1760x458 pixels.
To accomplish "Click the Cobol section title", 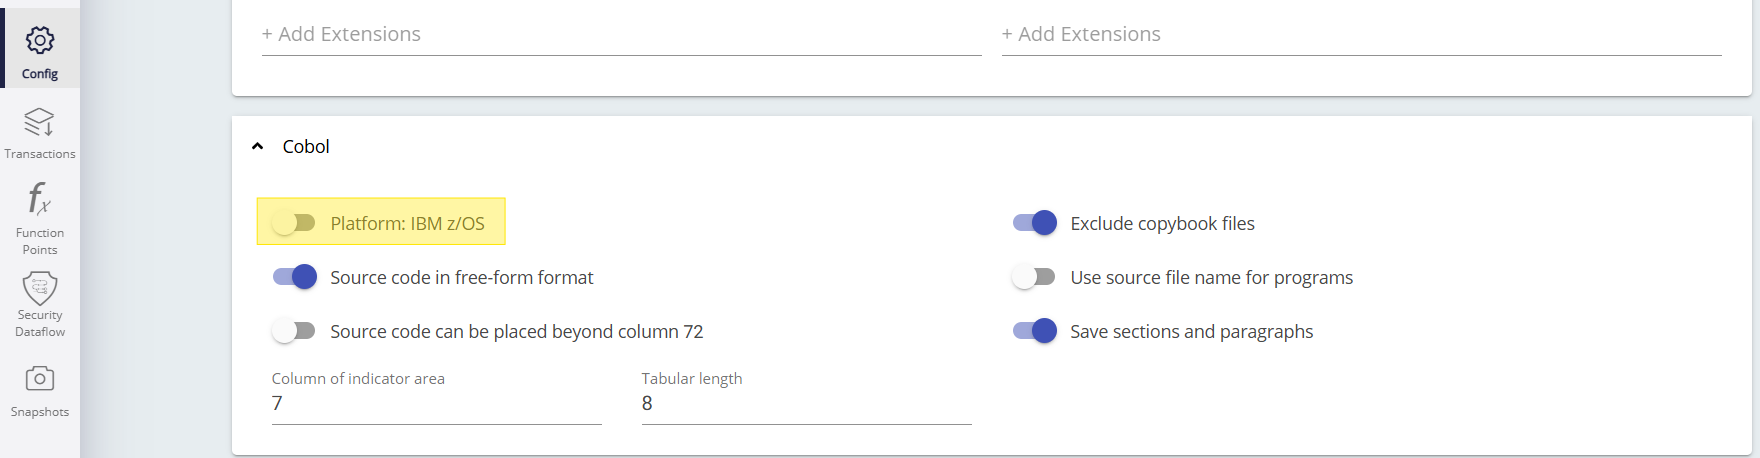I will pos(306,147).
